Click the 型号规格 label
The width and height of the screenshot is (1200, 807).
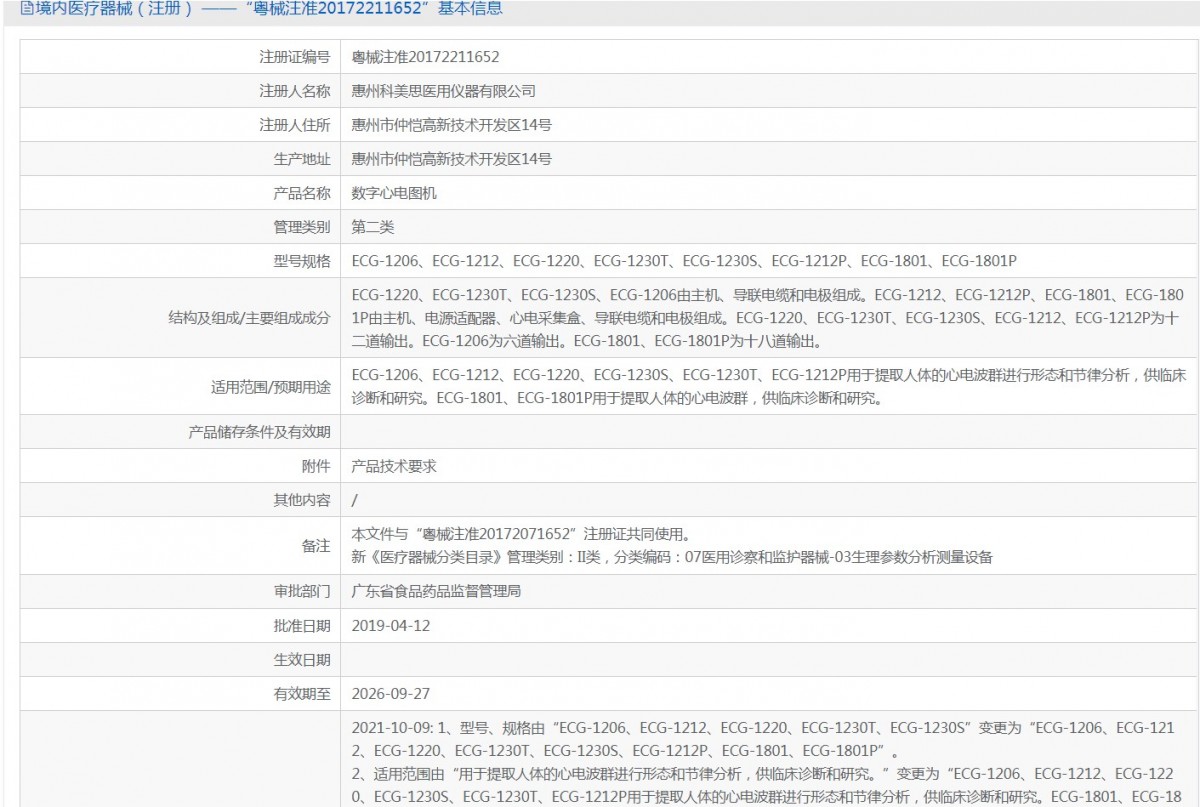point(302,261)
